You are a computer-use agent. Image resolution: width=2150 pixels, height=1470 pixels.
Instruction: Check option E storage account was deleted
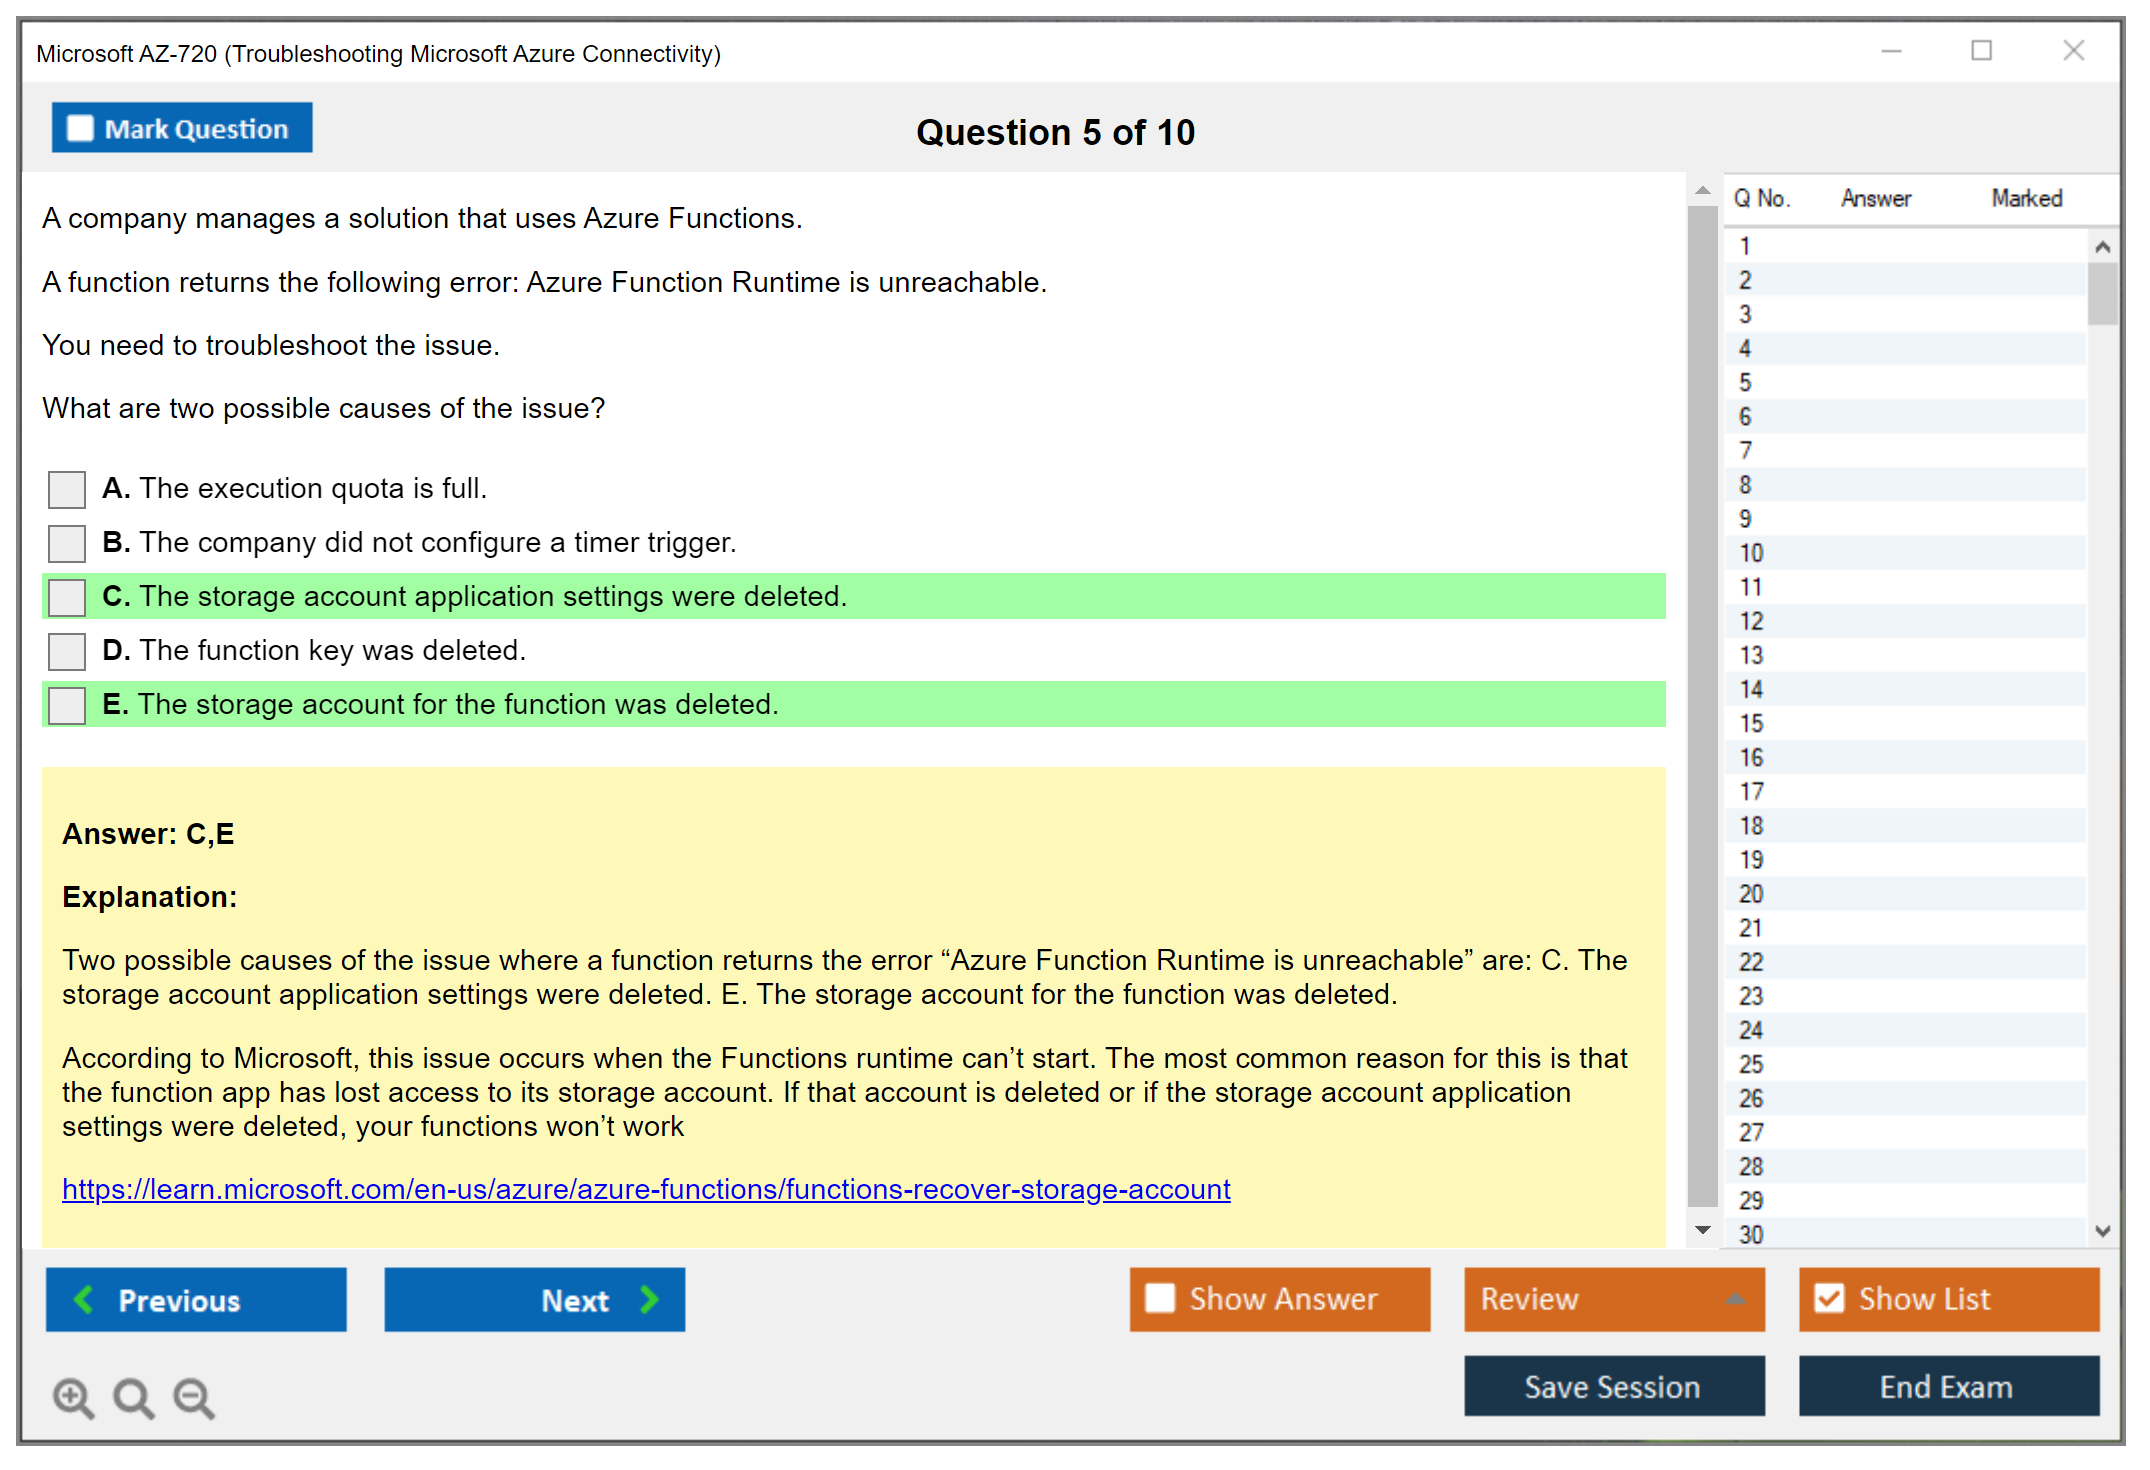pos(67,705)
